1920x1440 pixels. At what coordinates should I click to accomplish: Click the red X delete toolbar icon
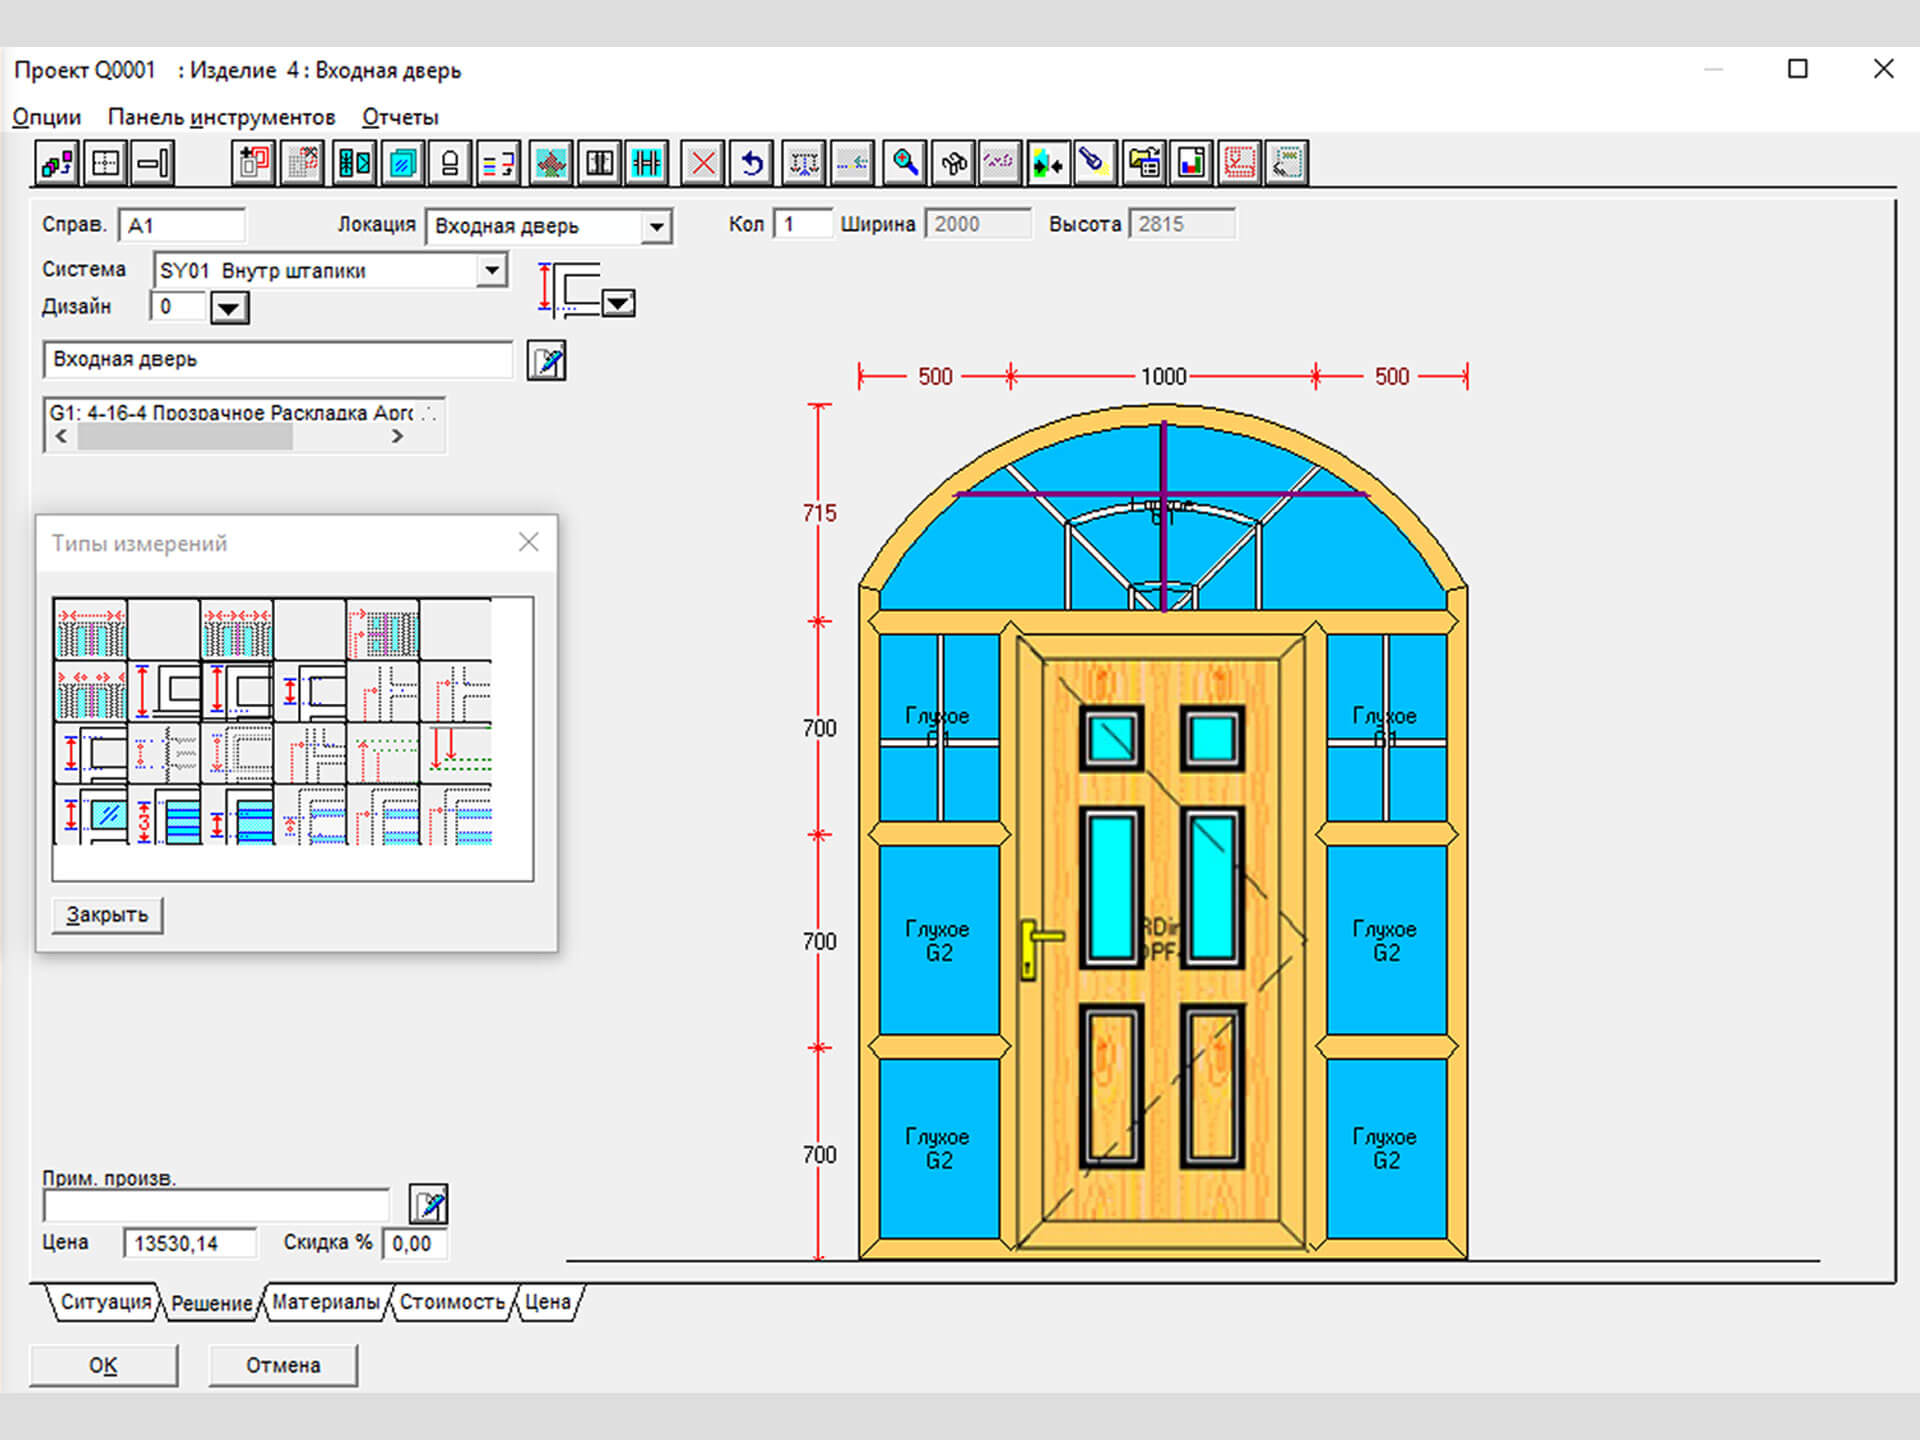coord(703,163)
